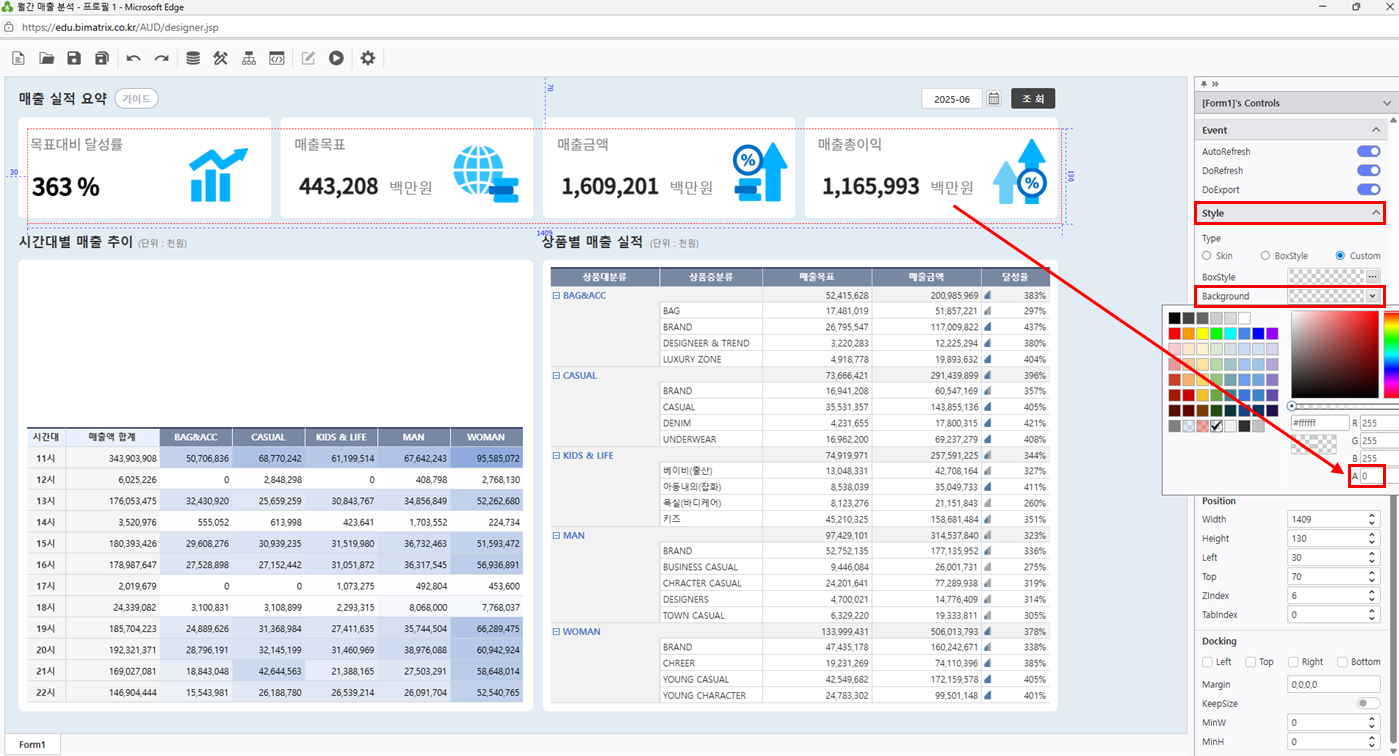The image size is (1399, 756).
Task: Select the Skin type radio button
Action: [x=1207, y=256]
